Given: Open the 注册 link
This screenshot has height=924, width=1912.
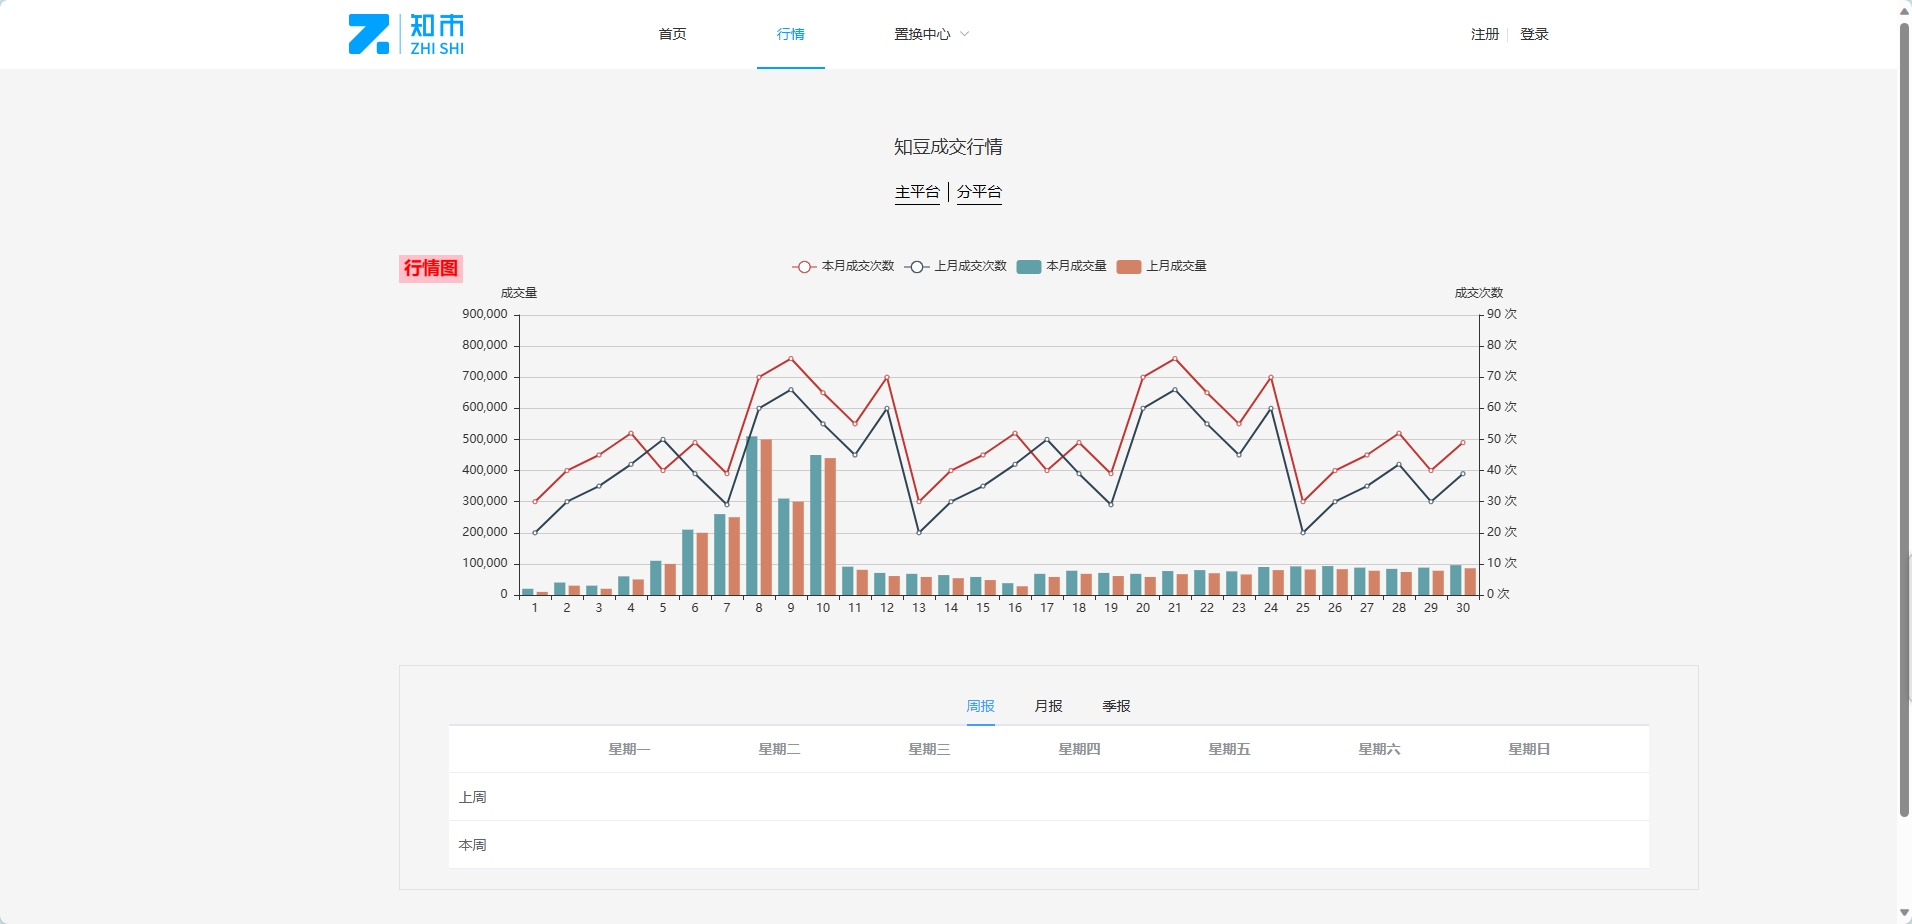Looking at the screenshot, I should click(x=1485, y=34).
